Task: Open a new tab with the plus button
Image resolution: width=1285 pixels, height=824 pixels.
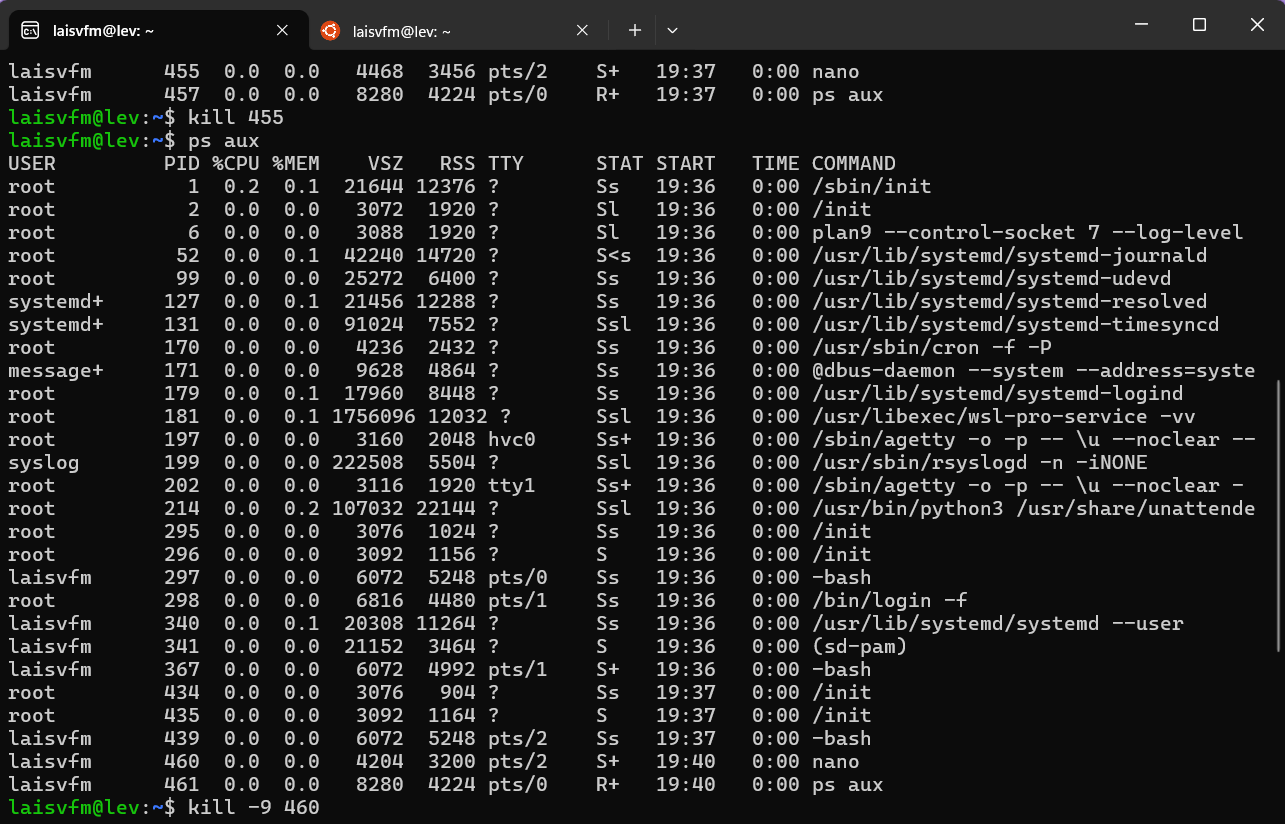Action: (x=634, y=30)
